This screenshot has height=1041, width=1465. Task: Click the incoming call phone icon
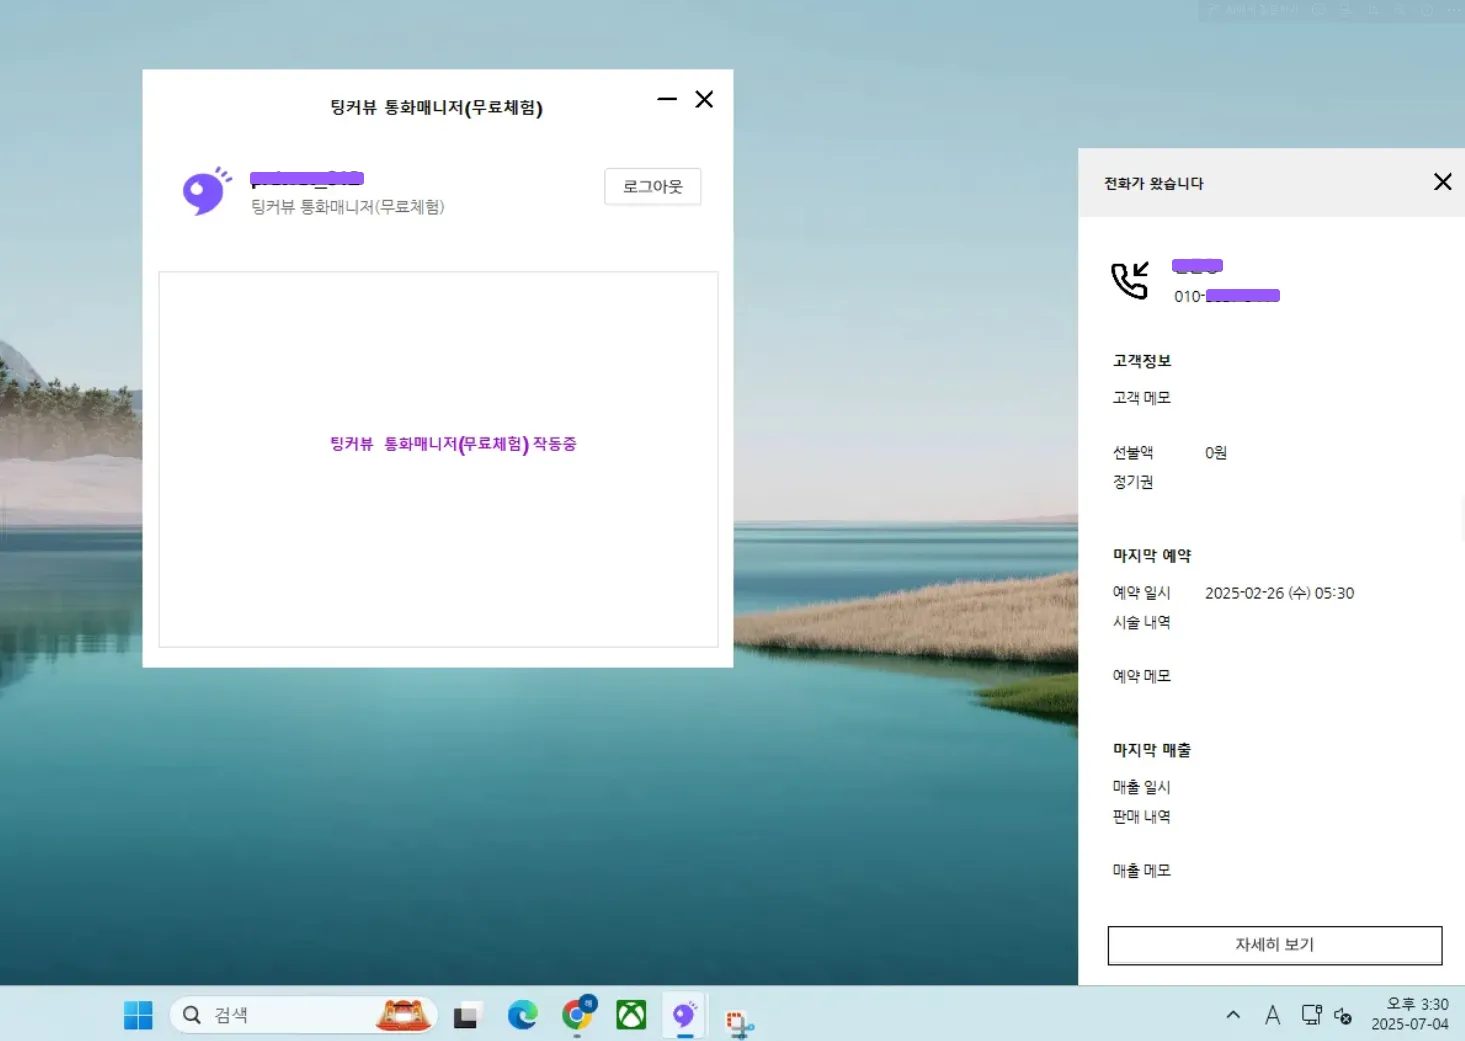1130,280
